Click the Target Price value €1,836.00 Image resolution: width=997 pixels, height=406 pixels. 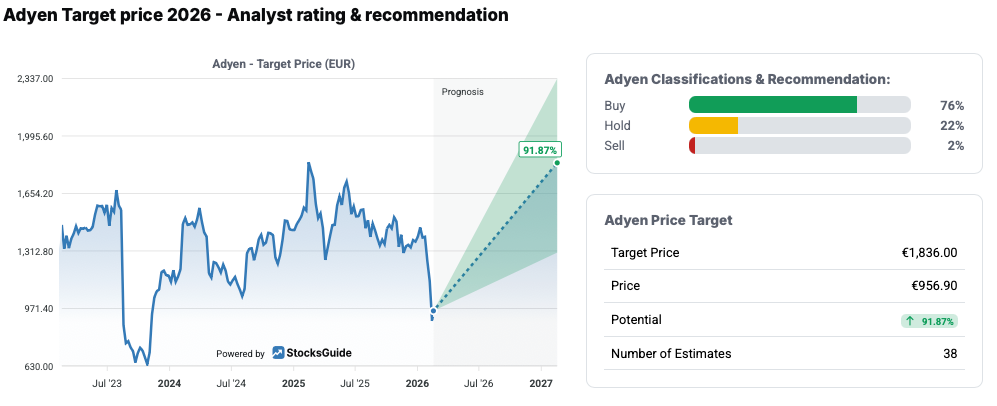tap(929, 253)
